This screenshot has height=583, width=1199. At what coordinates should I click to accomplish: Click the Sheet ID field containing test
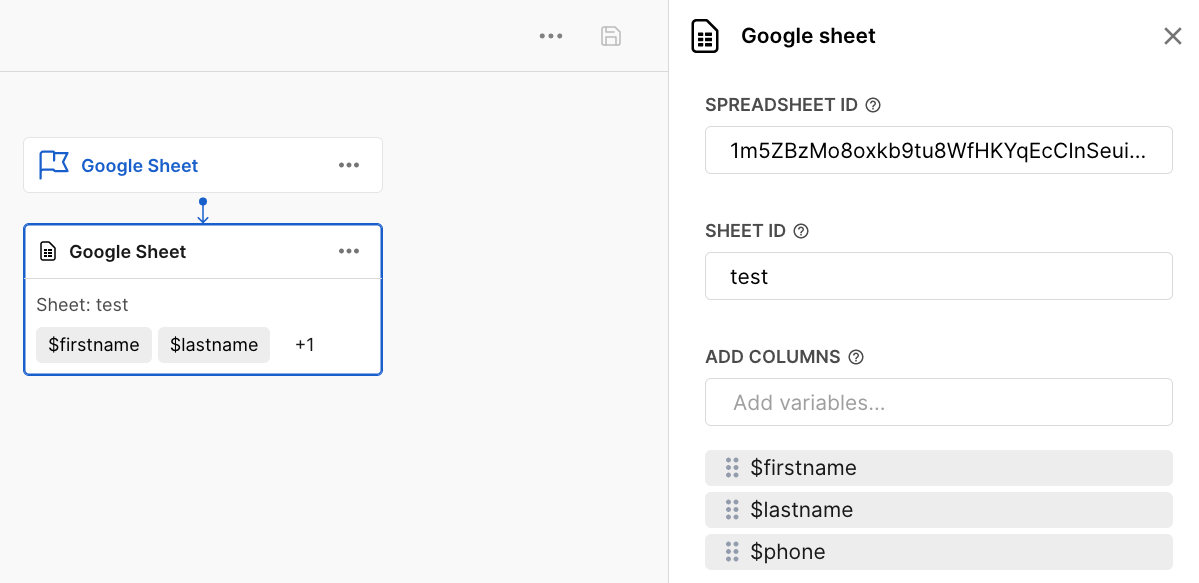938,276
